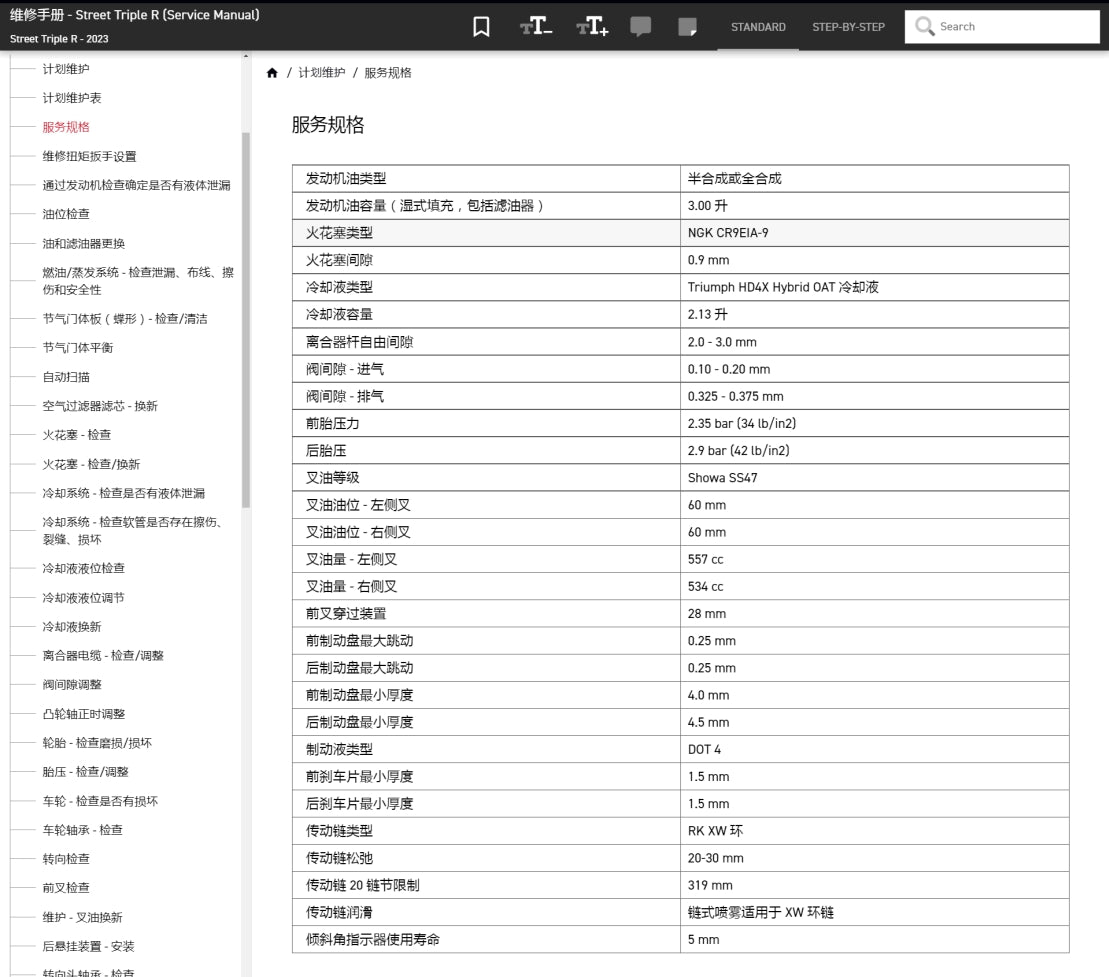Switch to the STEP-BY-STEP tab
The image size is (1109, 977).
pos(847,27)
